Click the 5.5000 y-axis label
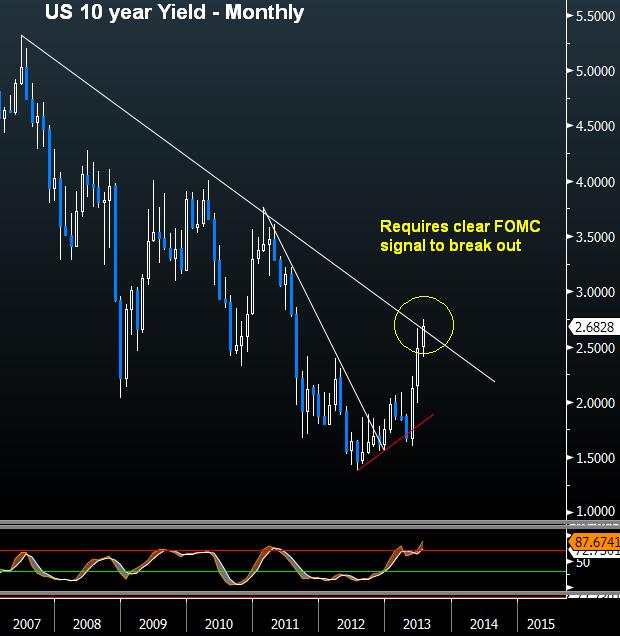 [x=595, y=16]
